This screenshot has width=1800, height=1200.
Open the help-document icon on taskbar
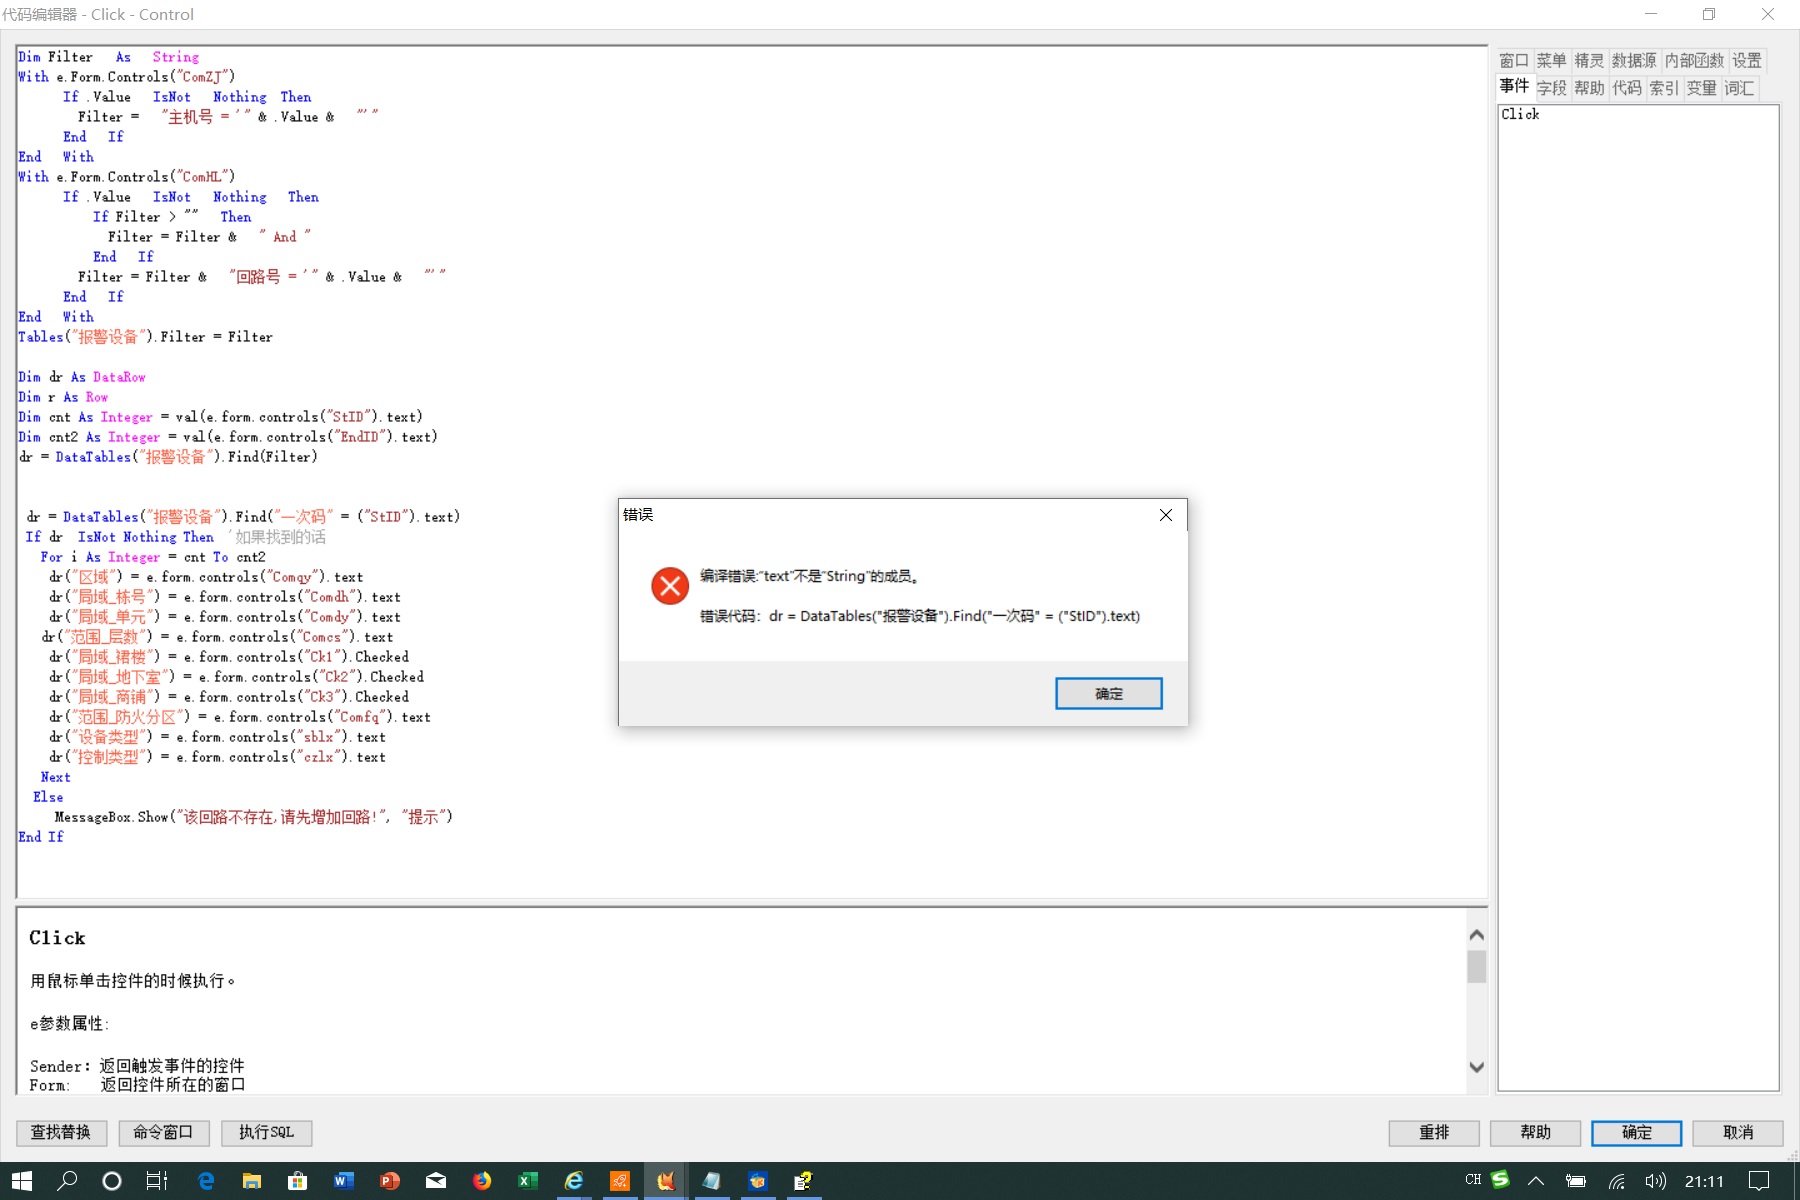click(x=804, y=1181)
